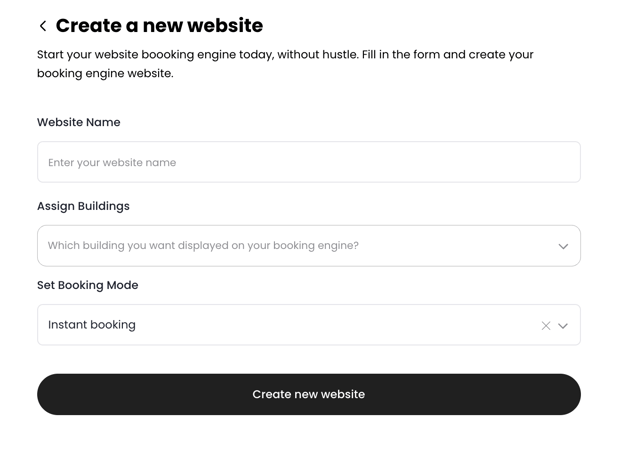Click the Website Name field label
Screen dimensions: 628x449
[79, 122]
